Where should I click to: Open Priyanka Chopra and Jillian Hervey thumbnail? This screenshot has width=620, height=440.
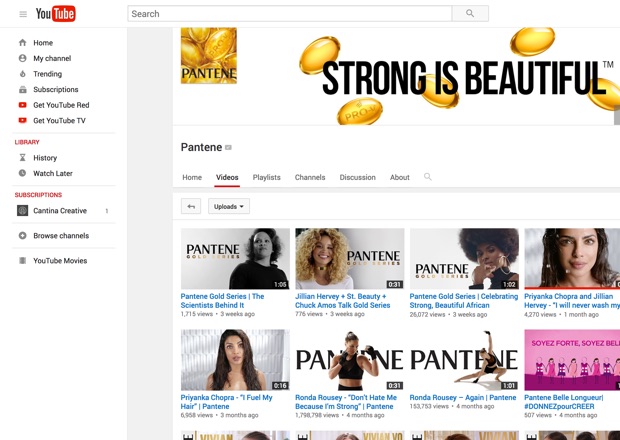point(572,259)
